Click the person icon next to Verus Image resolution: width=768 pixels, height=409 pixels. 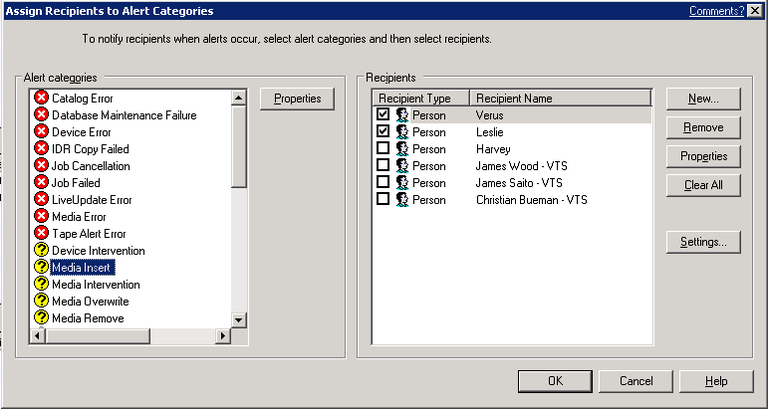pyautogui.click(x=402, y=115)
